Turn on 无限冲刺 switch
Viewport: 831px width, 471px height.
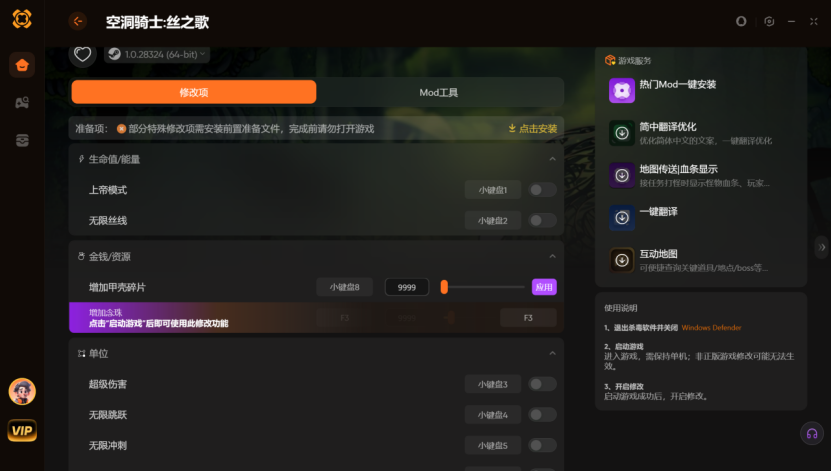click(542, 446)
